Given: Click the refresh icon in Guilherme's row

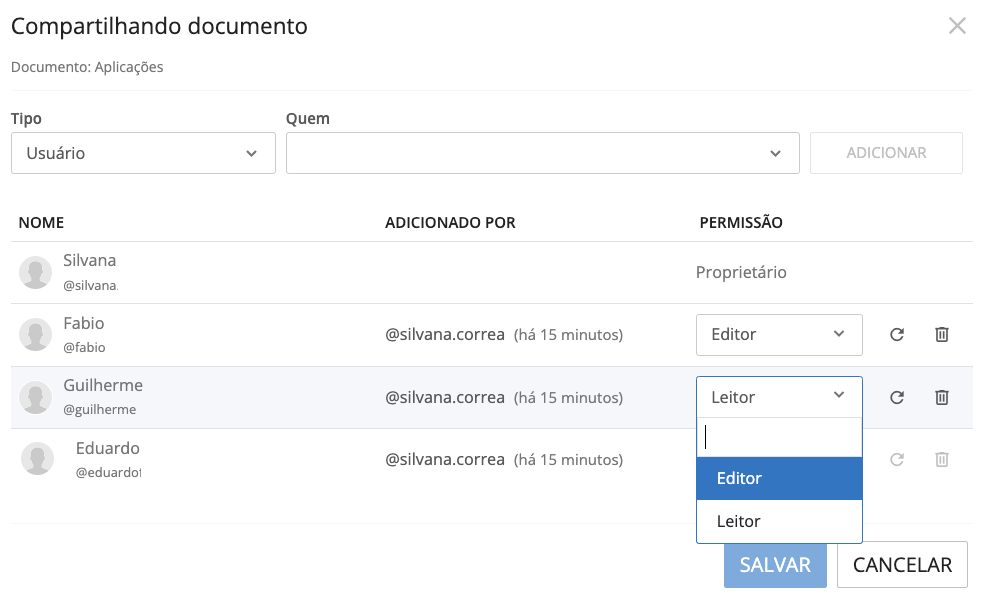Looking at the screenshot, I should coord(897,398).
